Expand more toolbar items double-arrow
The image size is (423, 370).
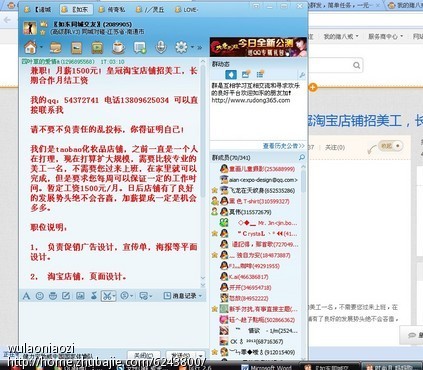(x=200, y=48)
